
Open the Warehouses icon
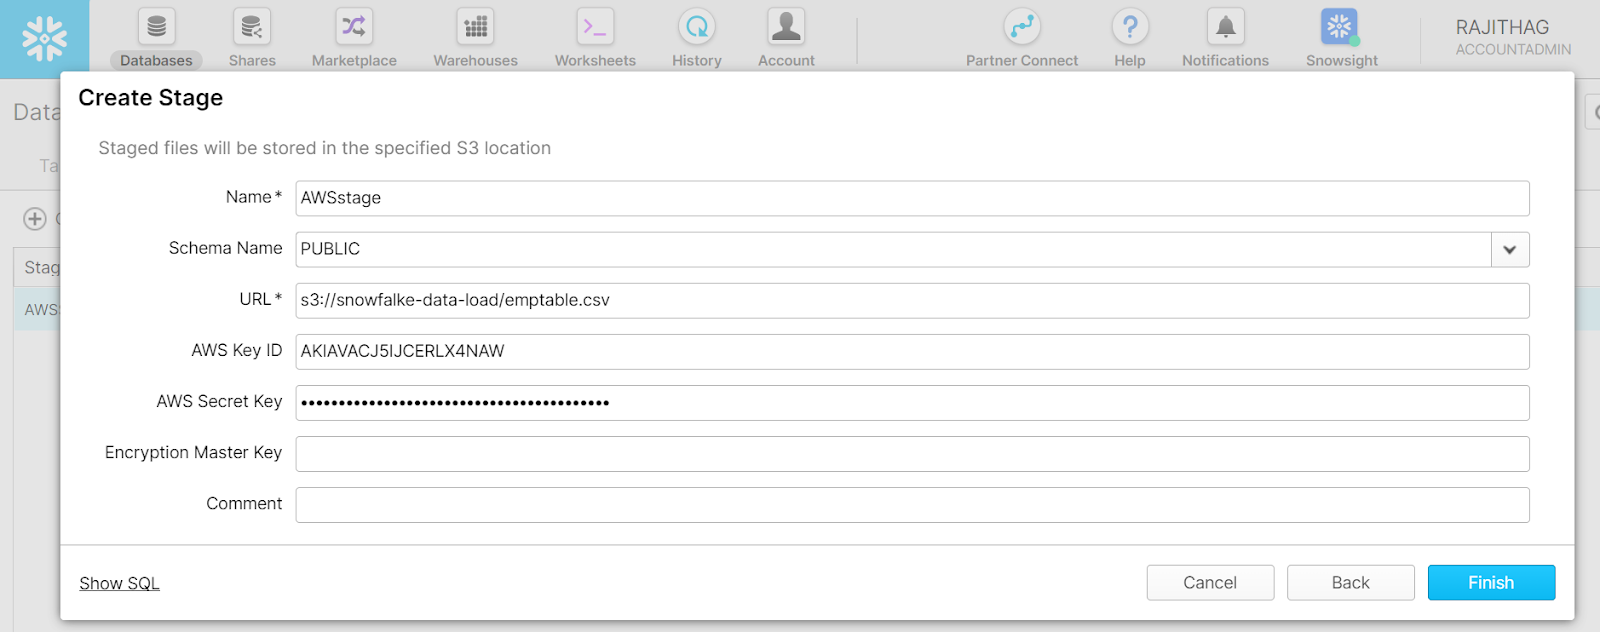[476, 27]
